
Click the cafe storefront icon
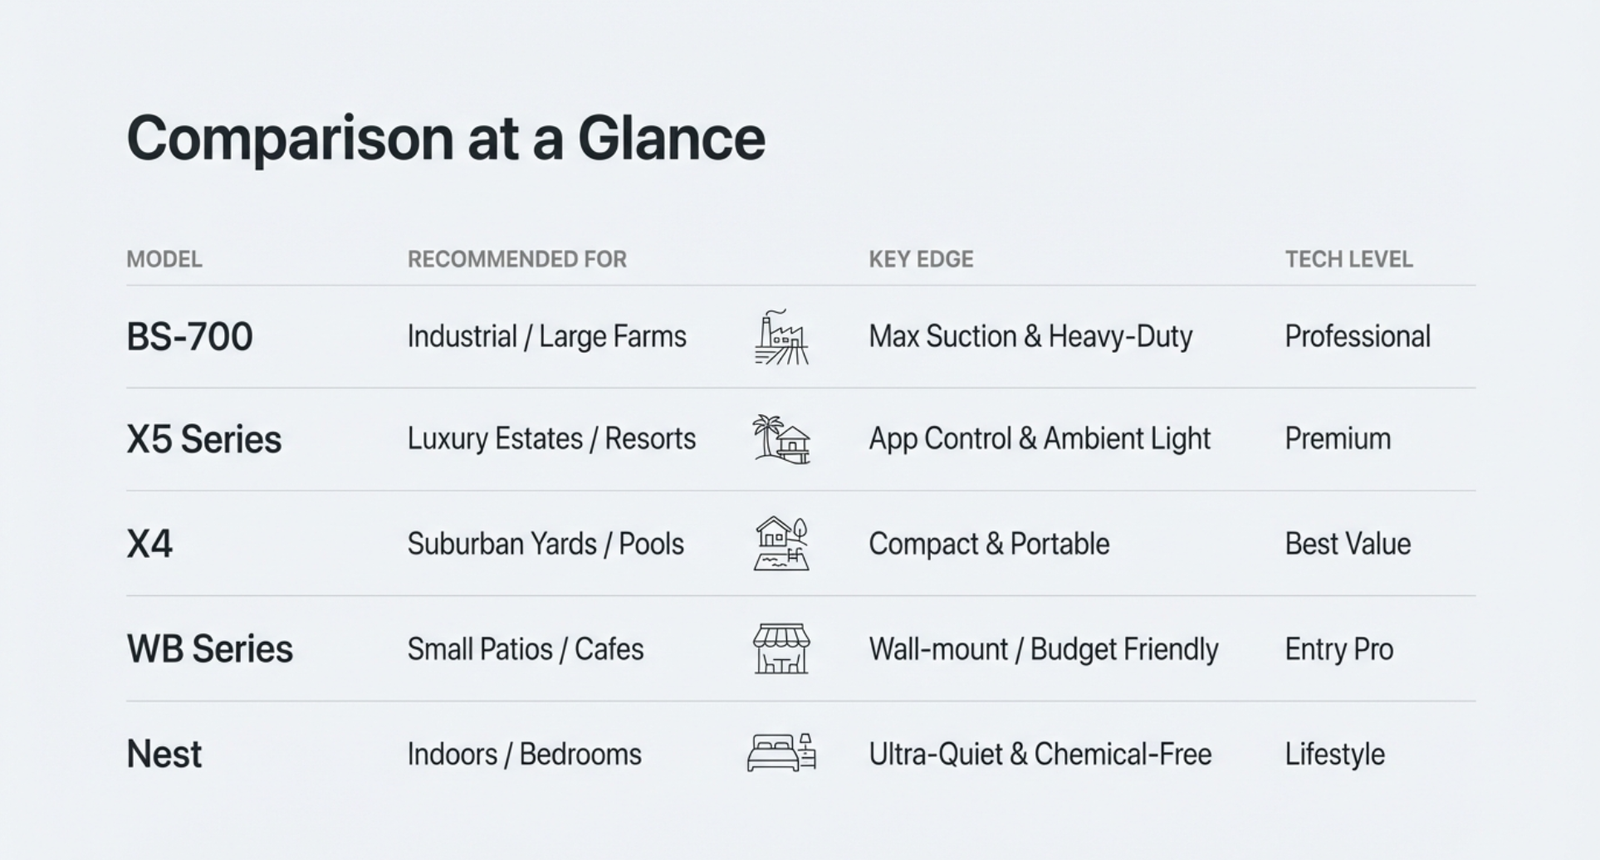[x=781, y=649]
